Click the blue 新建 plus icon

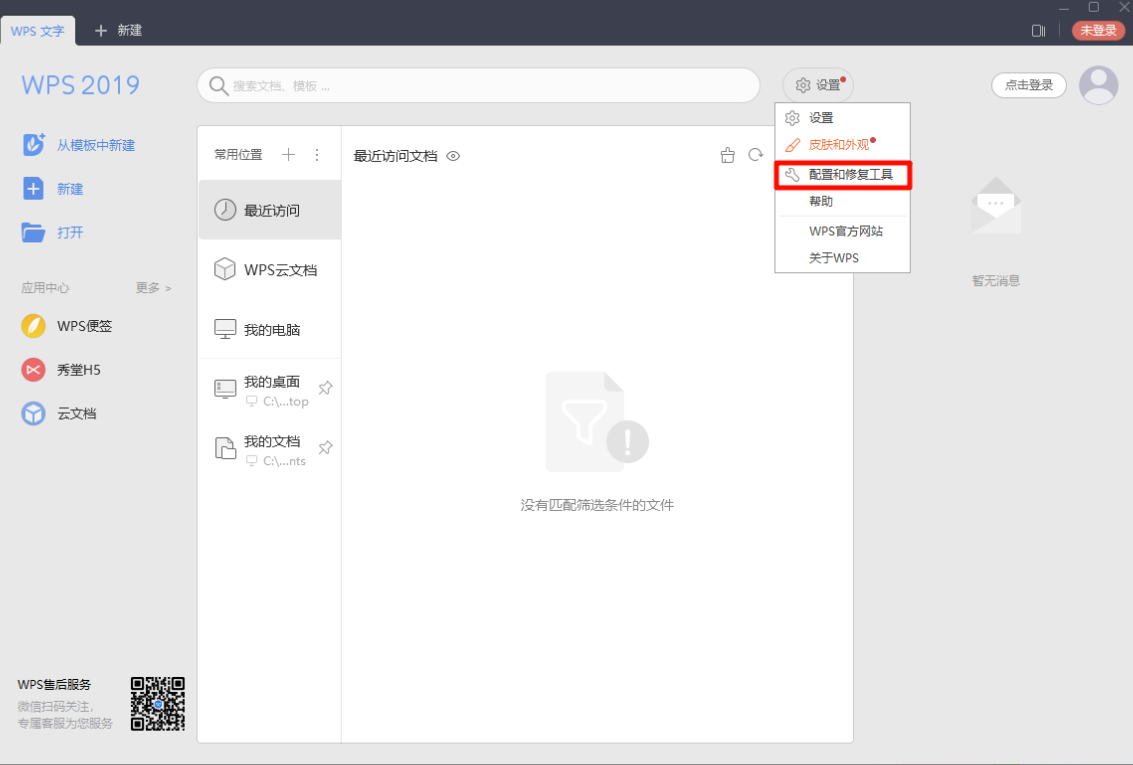click(x=33, y=189)
